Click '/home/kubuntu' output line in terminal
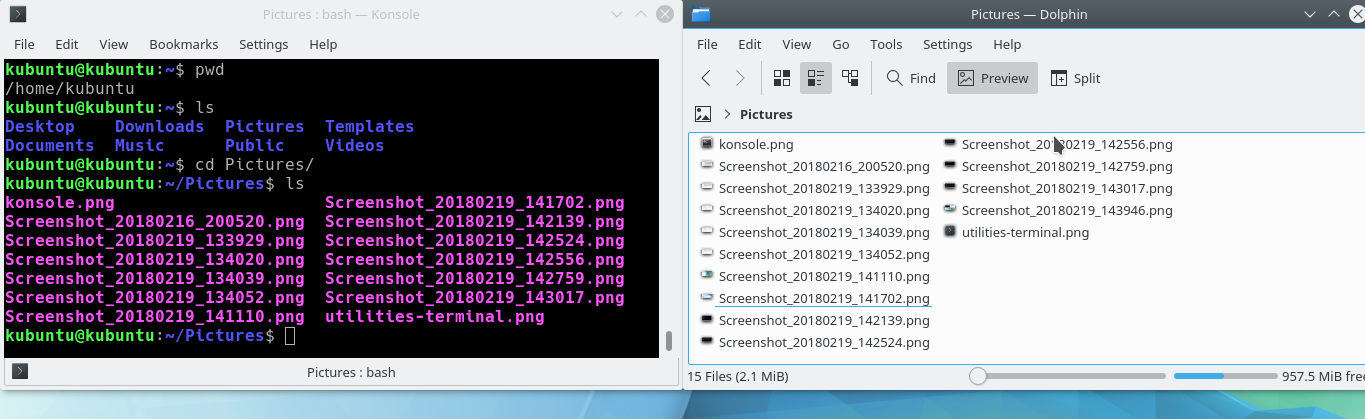The width and height of the screenshot is (1365, 419). coord(70,88)
